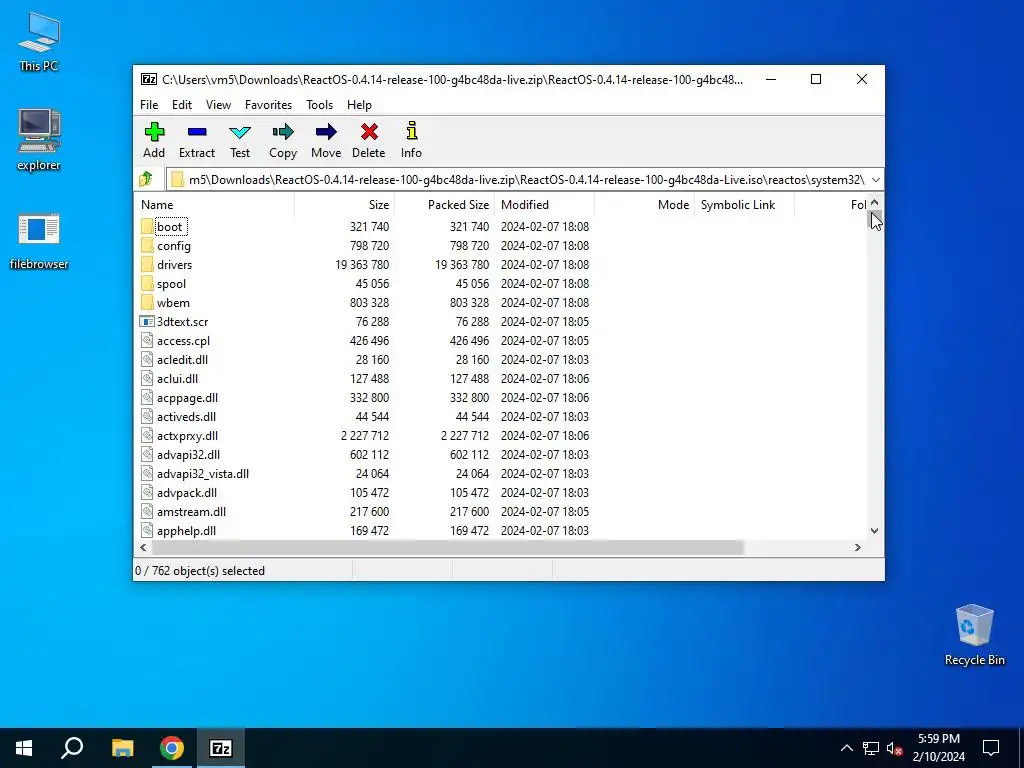This screenshot has height=768, width=1024.
Task: Click the 3dtext.scr file icon
Action: (x=147, y=321)
